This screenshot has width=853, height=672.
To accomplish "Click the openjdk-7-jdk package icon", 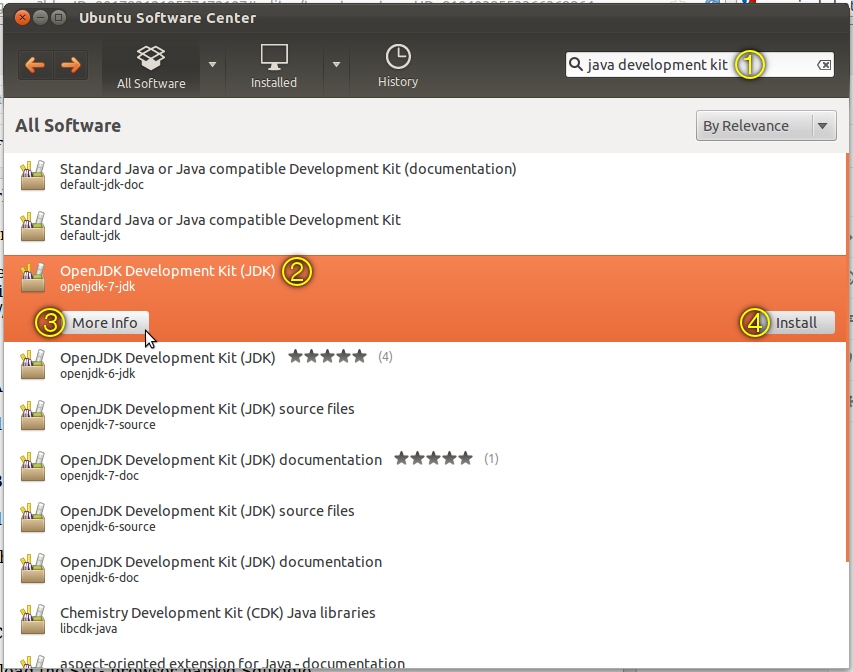I will click(33, 278).
